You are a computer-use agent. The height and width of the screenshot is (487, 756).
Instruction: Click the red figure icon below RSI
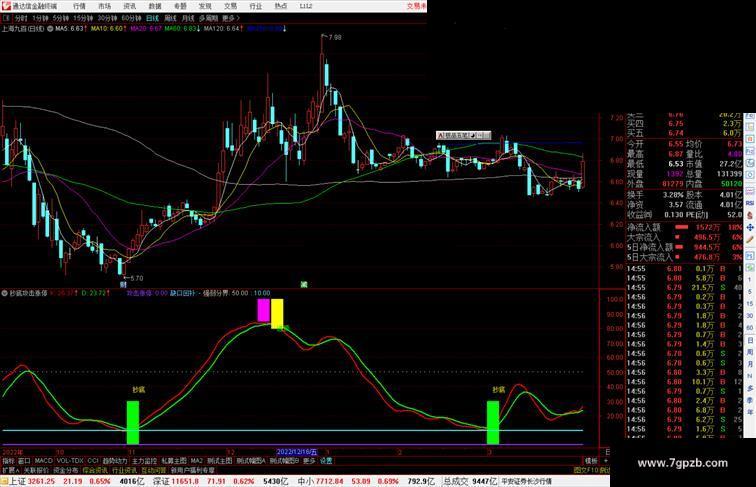[750, 216]
